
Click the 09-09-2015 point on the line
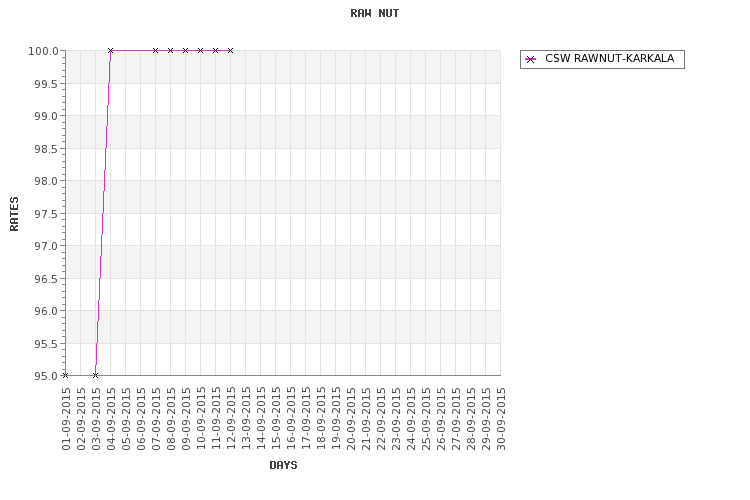pos(186,50)
